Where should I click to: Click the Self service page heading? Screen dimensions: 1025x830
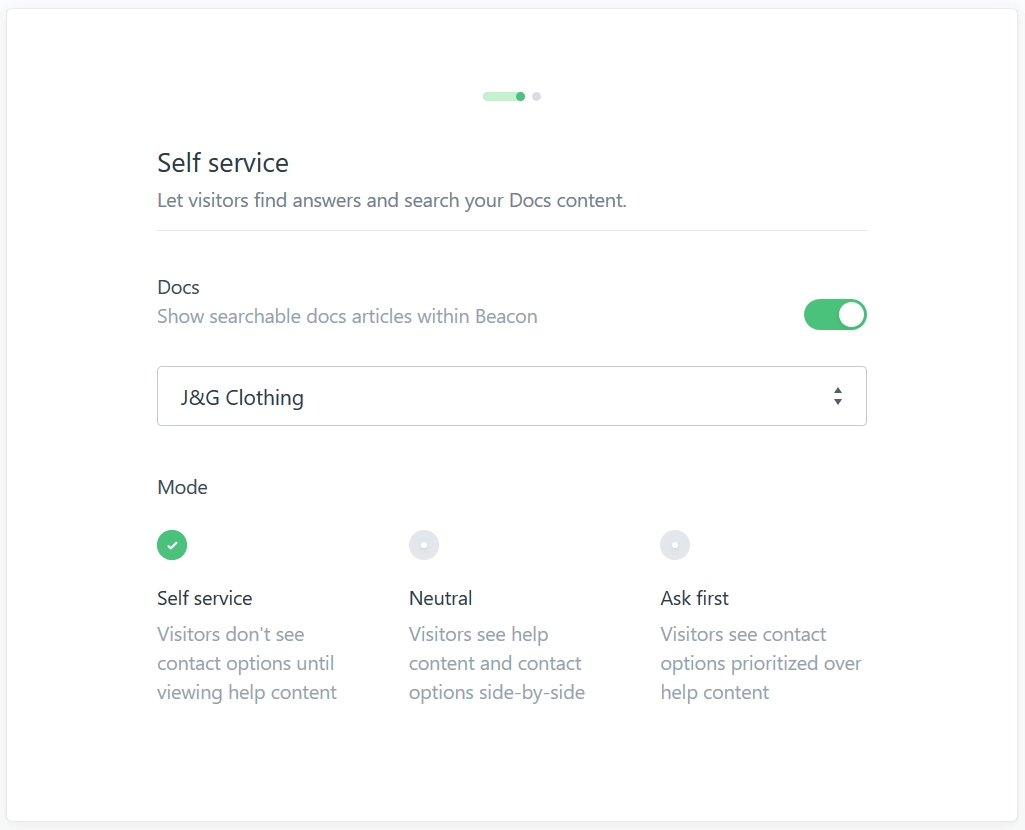point(223,163)
